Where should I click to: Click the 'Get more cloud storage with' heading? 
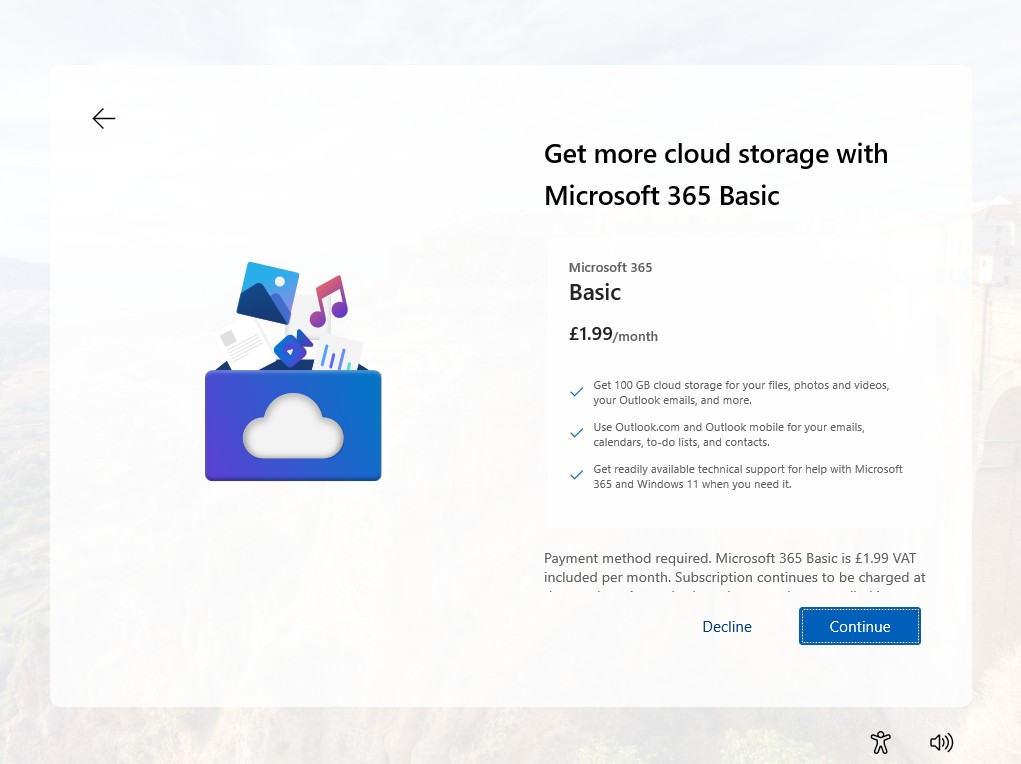[716, 154]
